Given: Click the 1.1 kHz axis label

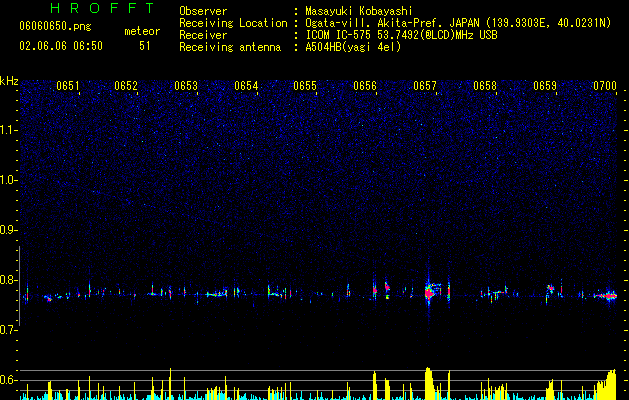Looking at the screenshot, I should coord(9,130).
